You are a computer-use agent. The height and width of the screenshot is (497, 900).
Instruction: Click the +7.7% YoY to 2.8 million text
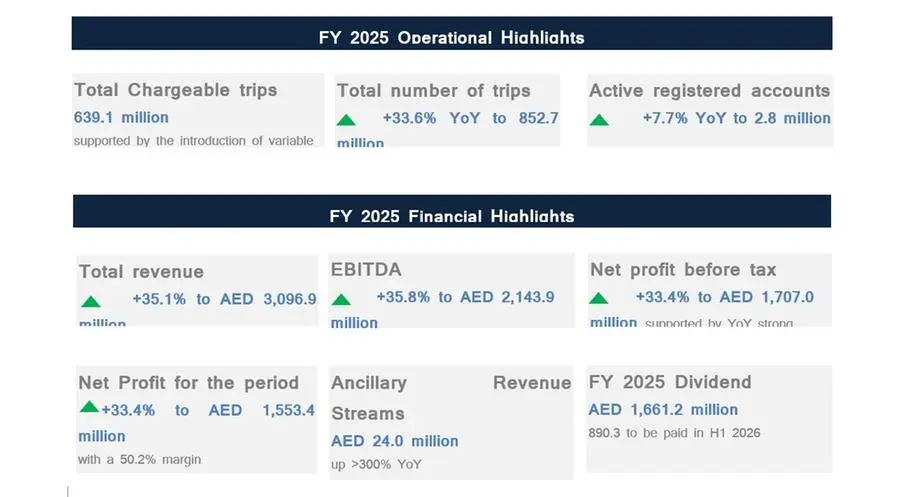coord(736,118)
